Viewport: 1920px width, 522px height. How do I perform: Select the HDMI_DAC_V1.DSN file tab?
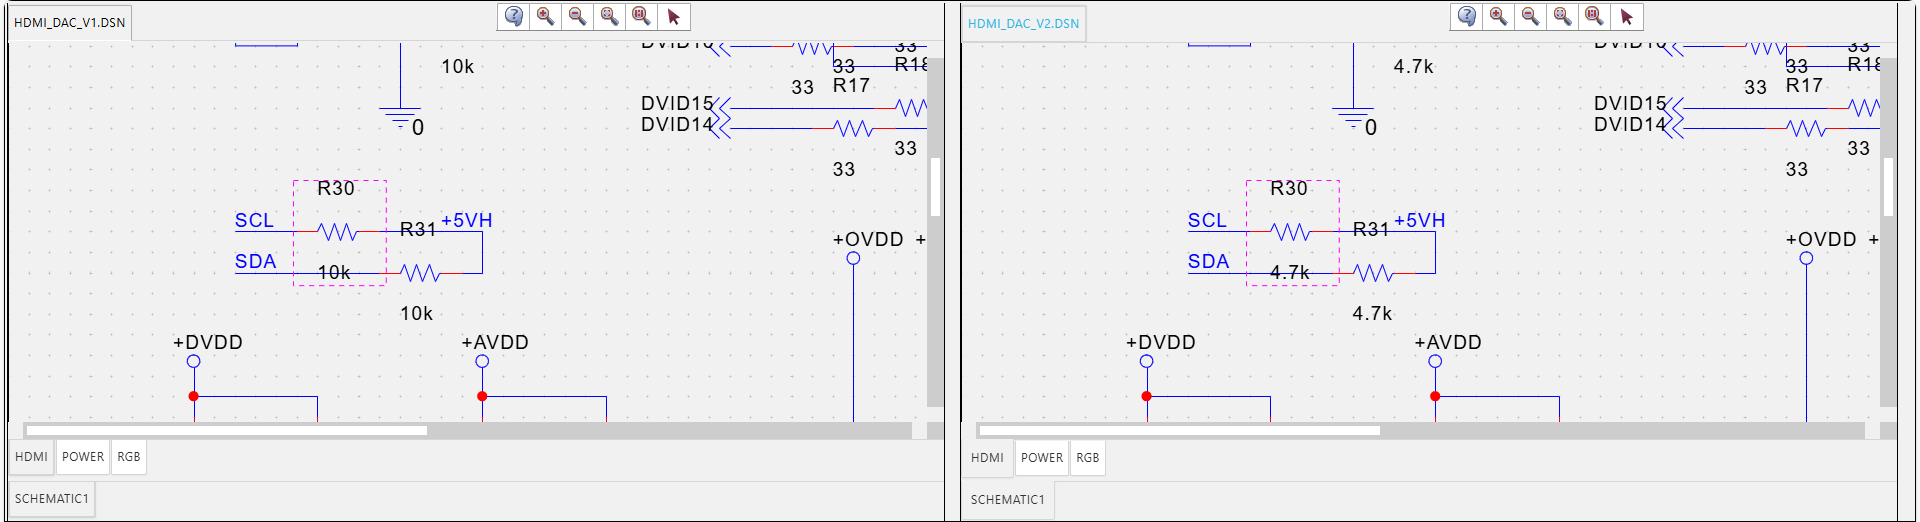pyautogui.click(x=70, y=23)
